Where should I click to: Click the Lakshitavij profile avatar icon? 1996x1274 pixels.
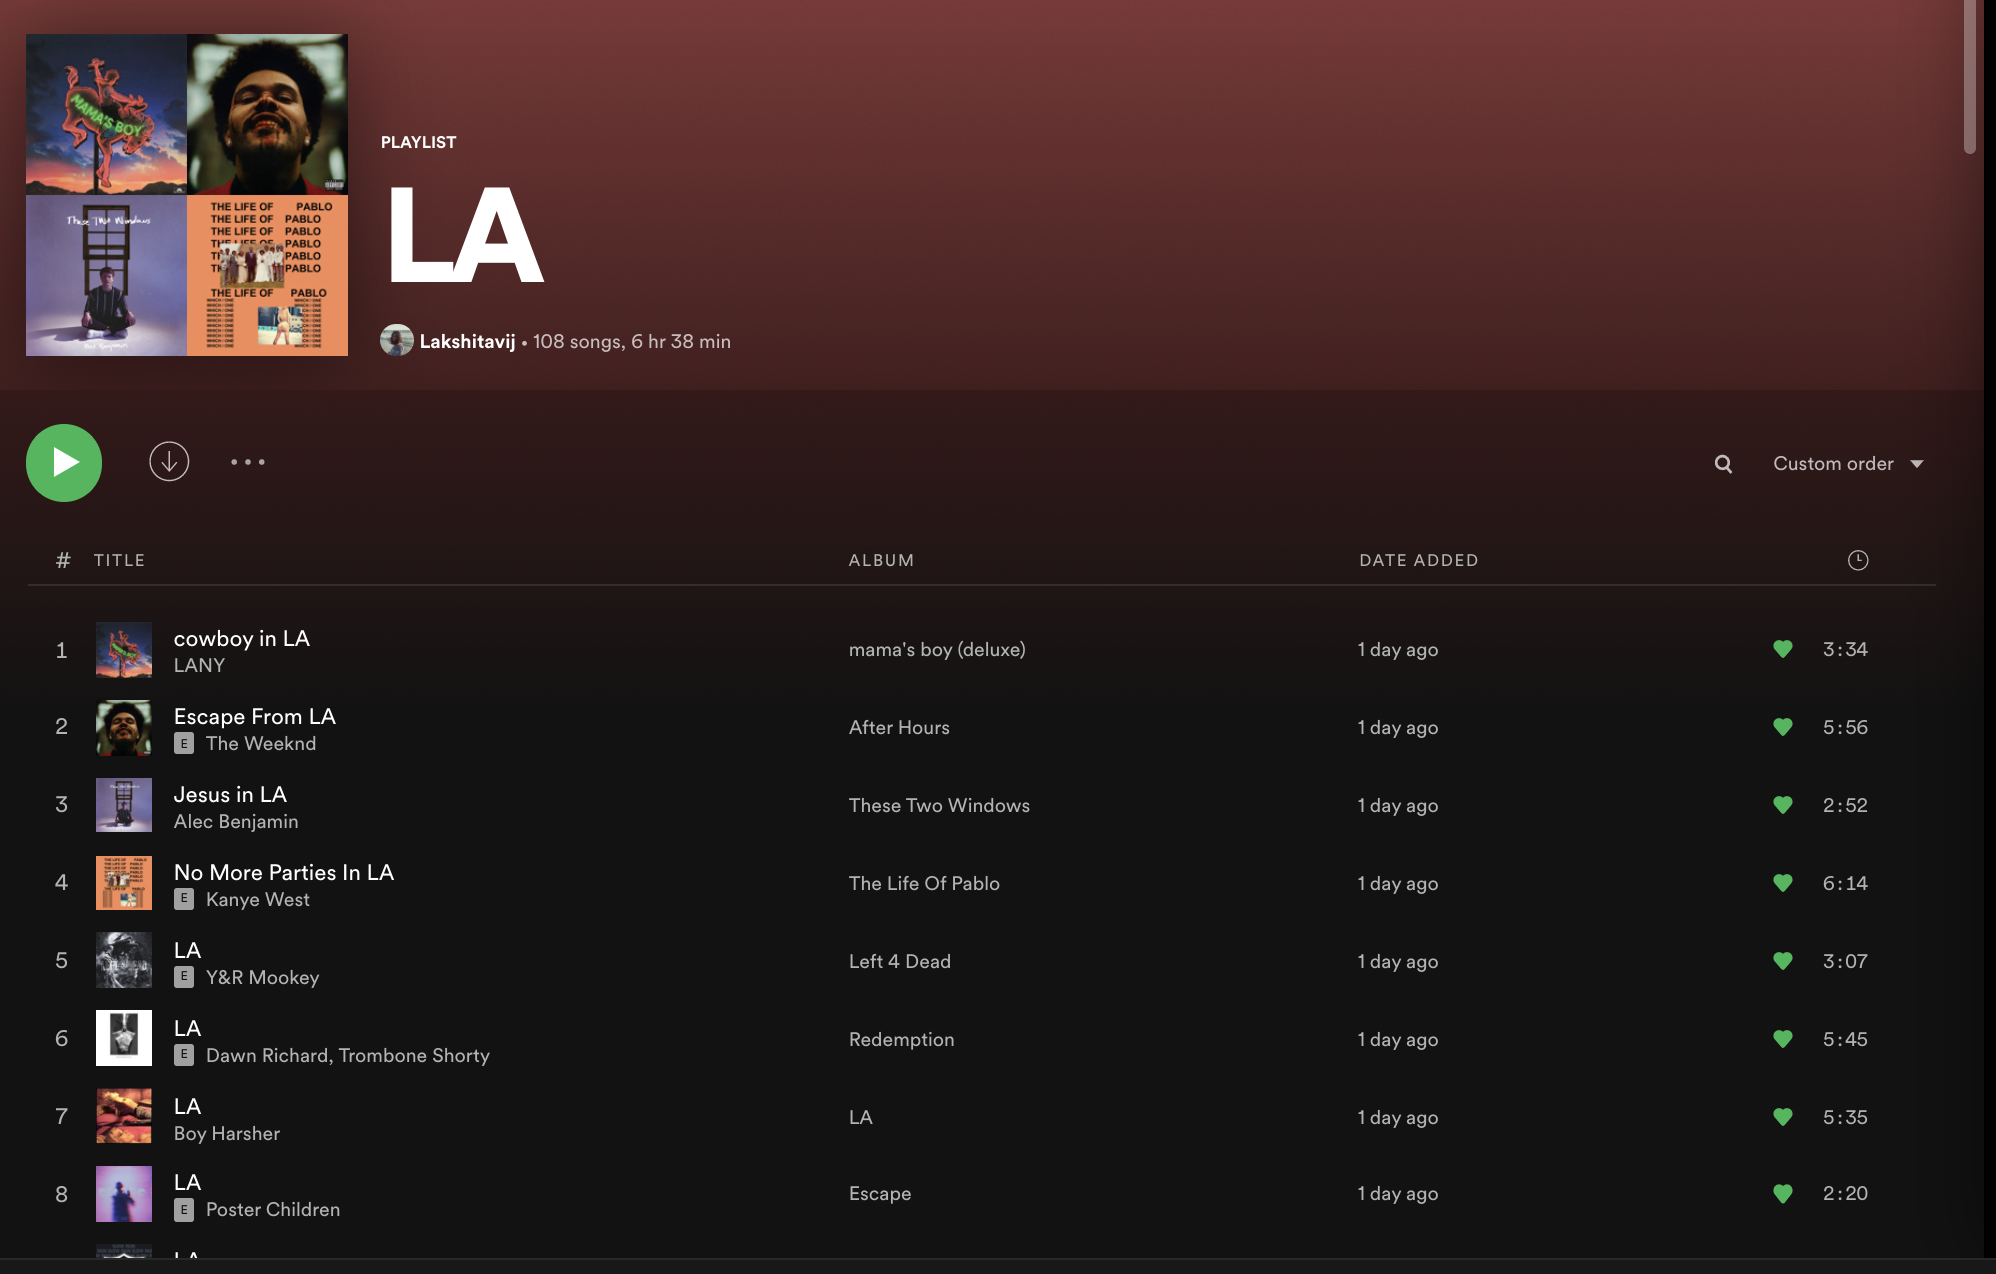click(396, 341)
